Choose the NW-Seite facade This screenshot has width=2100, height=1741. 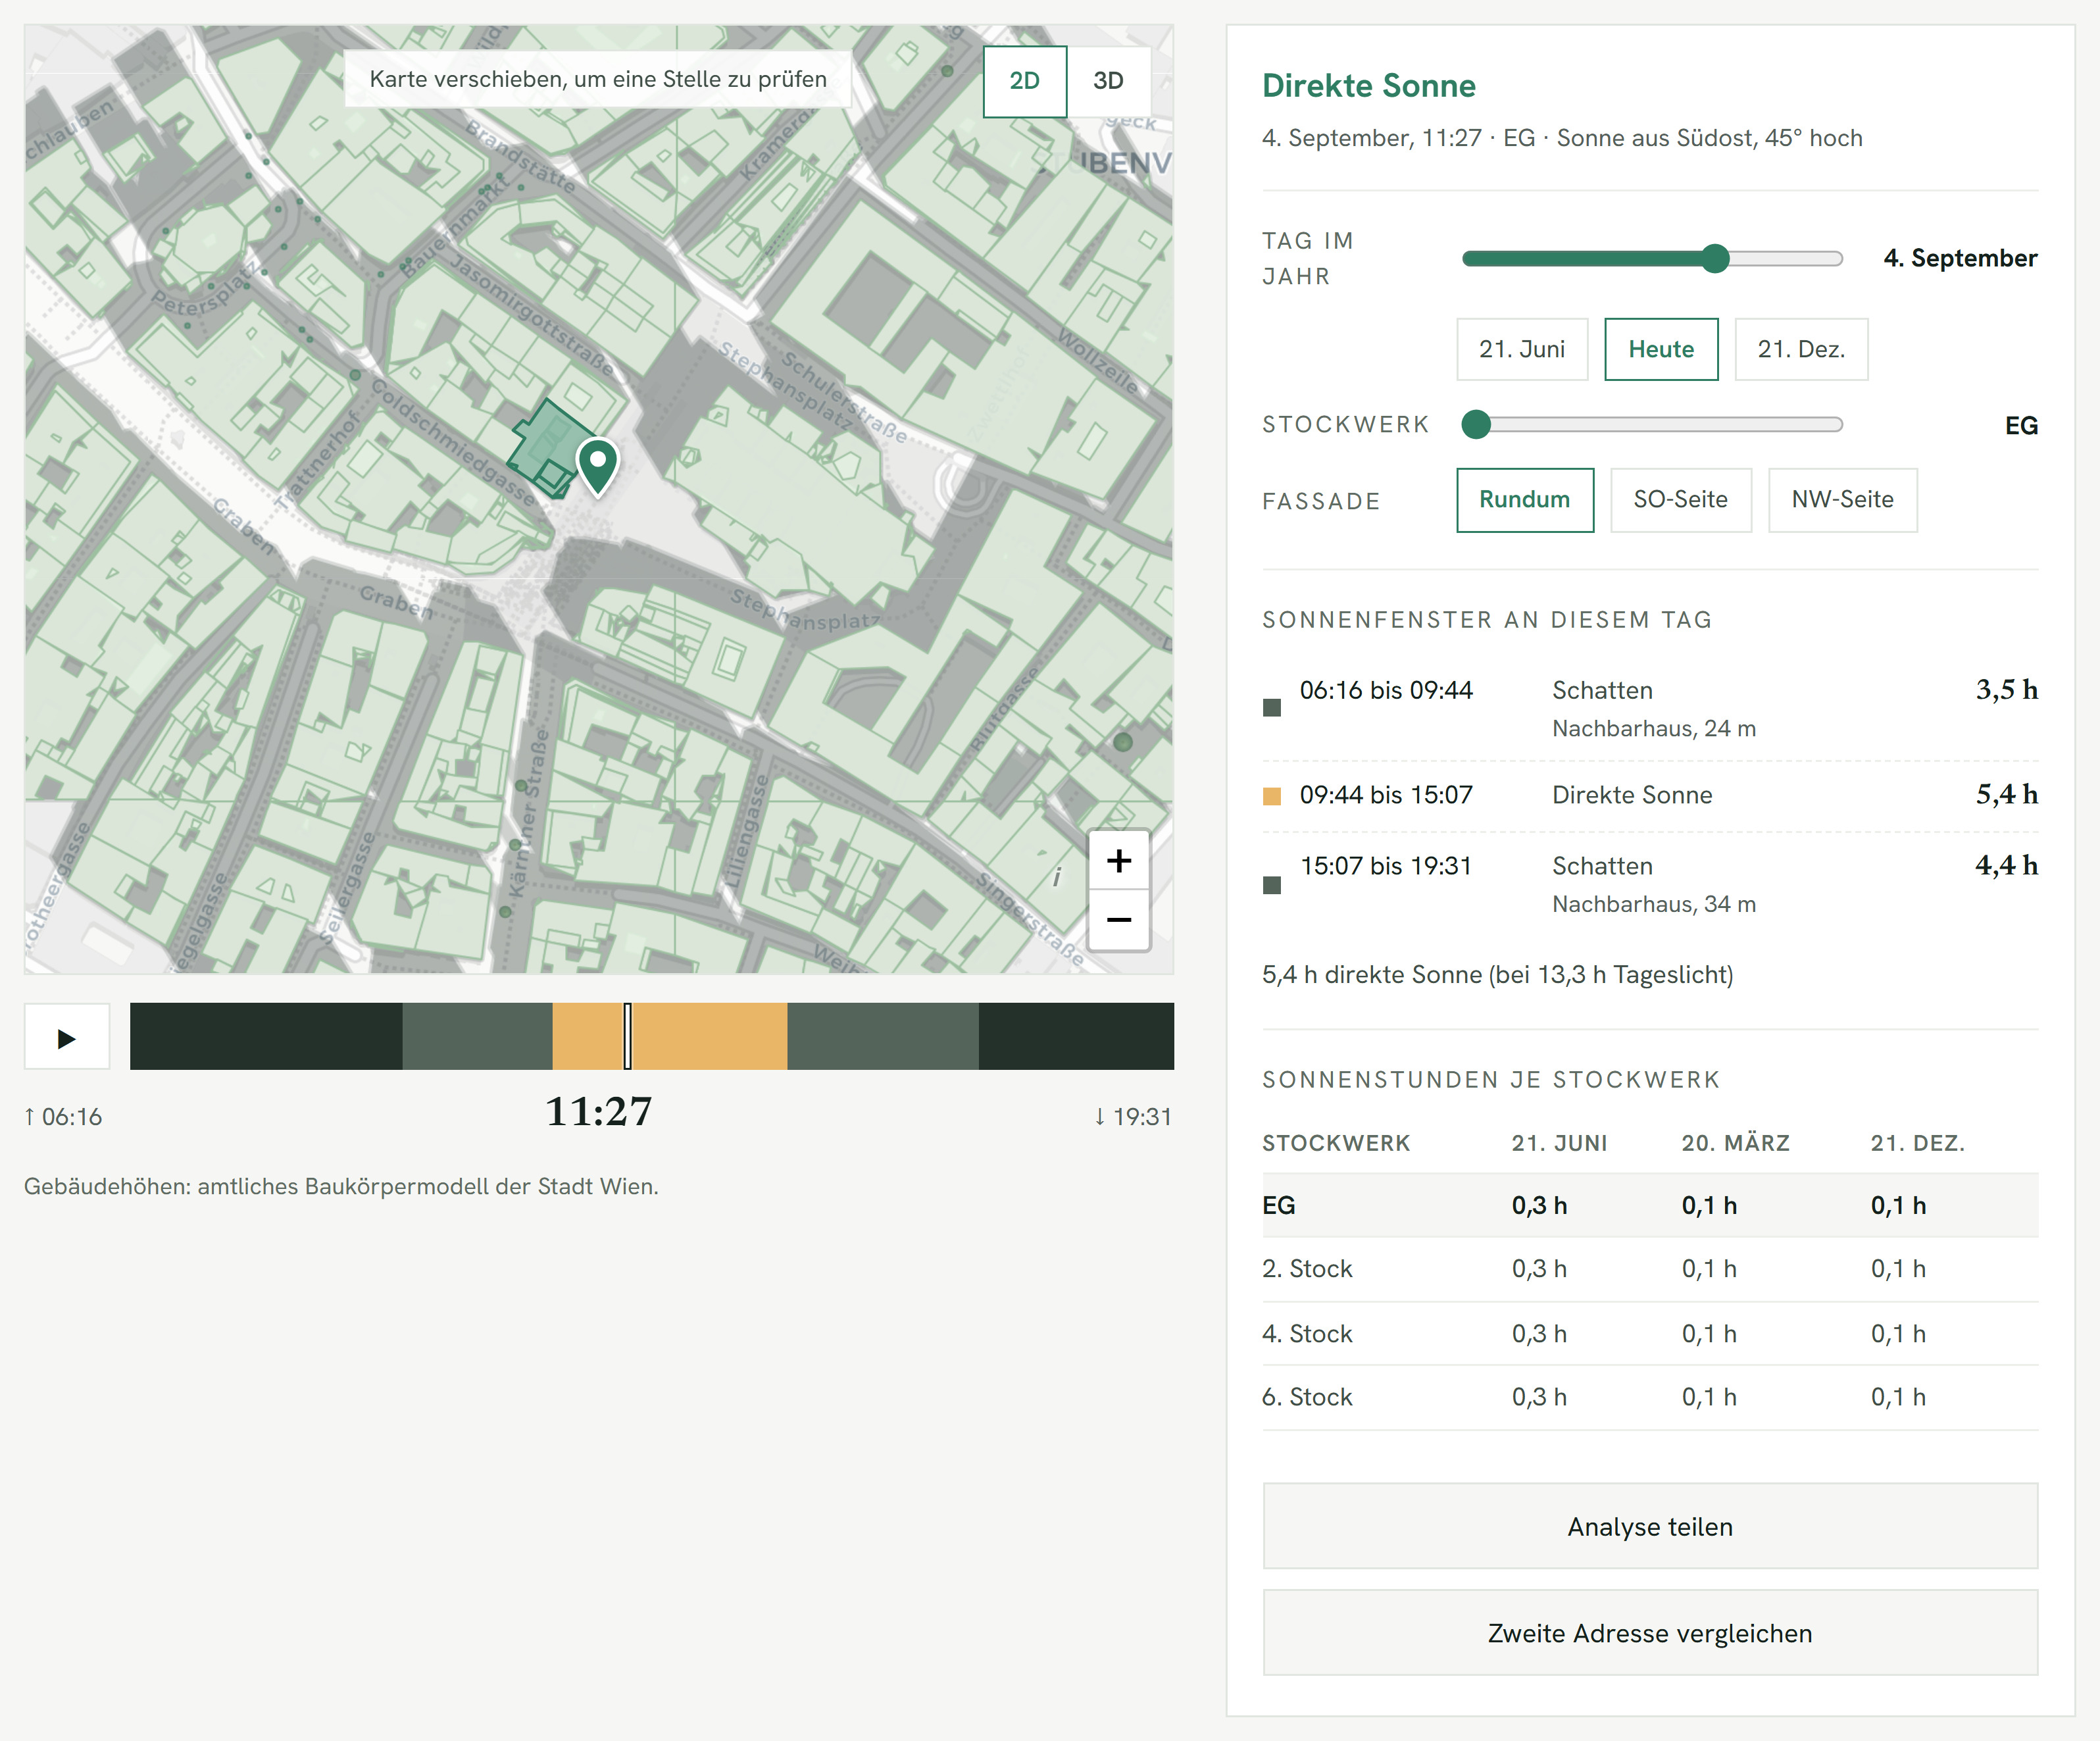click(x=1843, y=500)
